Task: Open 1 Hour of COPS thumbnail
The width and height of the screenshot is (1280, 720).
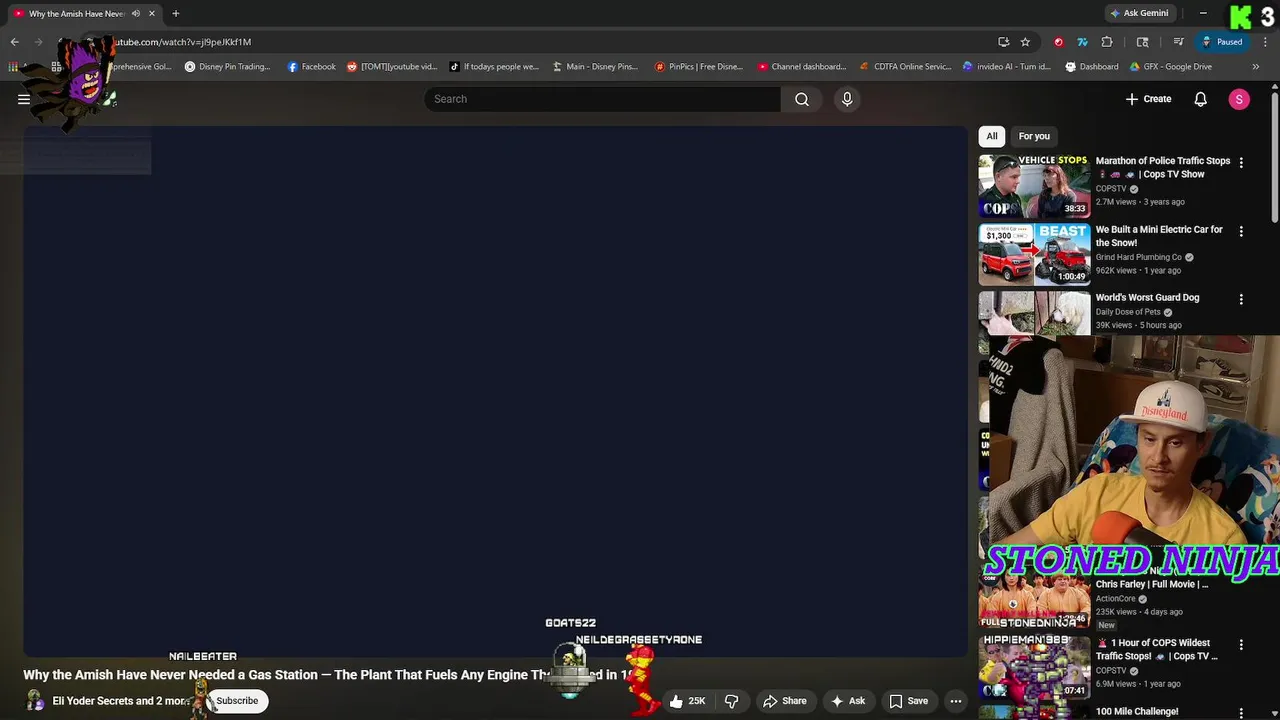Action: (1034, 668)
